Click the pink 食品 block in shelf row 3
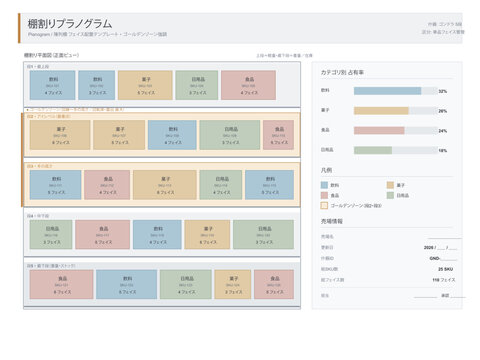This screenshot has height=360, width=480. 107,185
